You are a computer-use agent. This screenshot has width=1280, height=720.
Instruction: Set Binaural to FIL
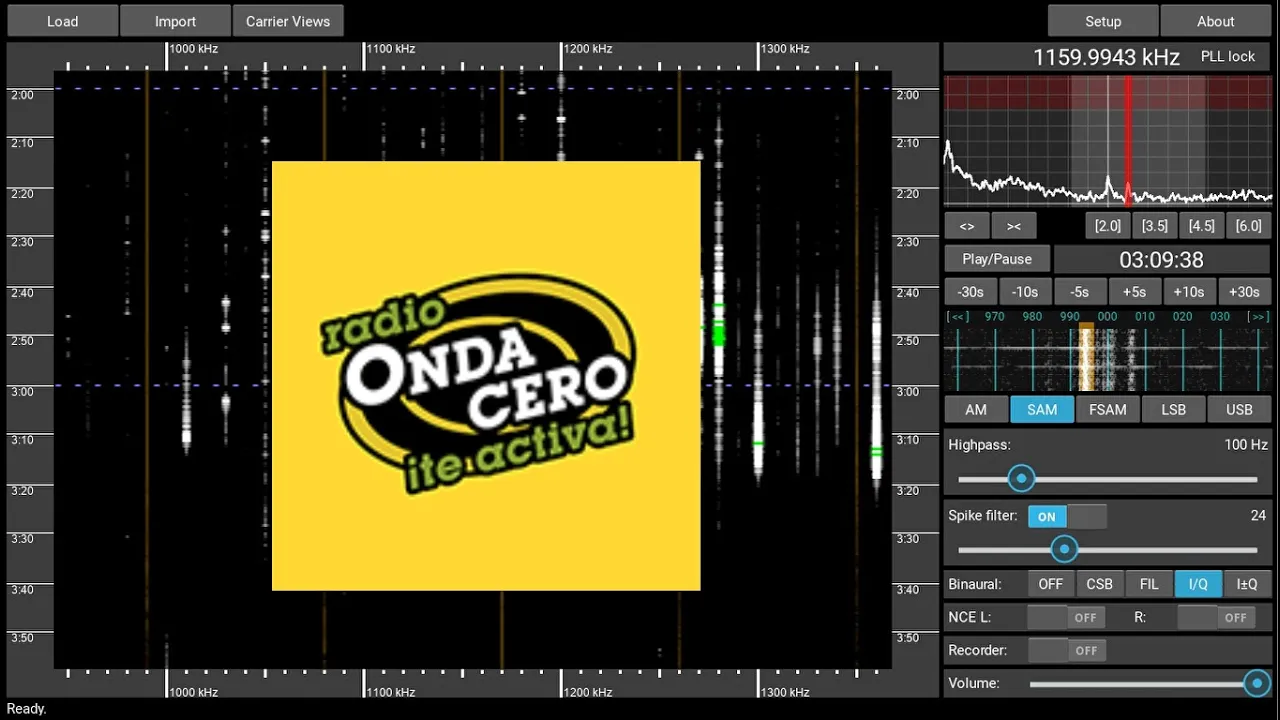point(1149,584)
